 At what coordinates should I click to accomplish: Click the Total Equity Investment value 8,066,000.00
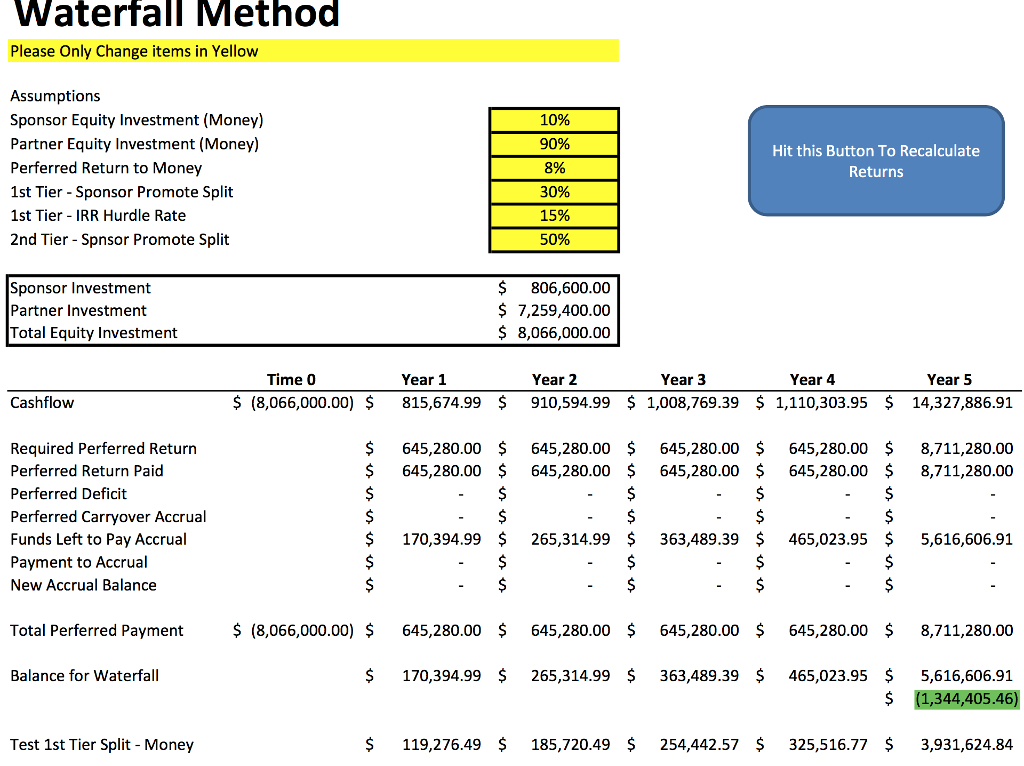[564, 332]
